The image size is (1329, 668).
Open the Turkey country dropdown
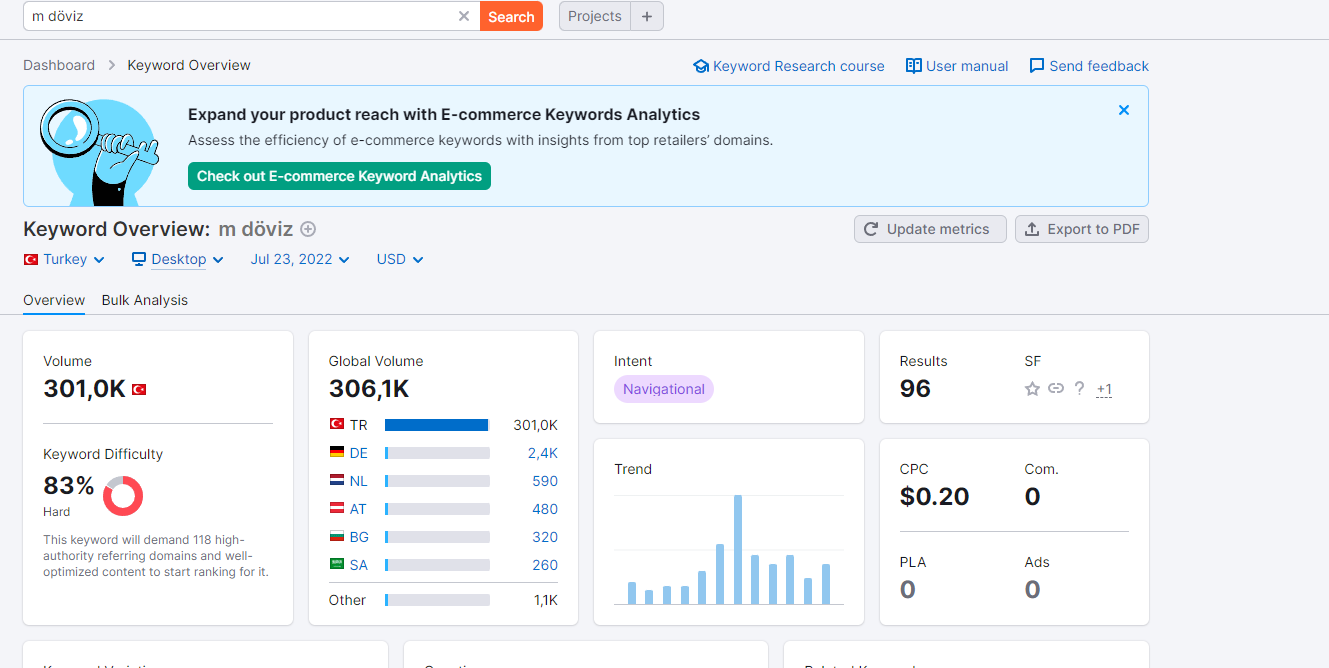click(x=64, y=259)
